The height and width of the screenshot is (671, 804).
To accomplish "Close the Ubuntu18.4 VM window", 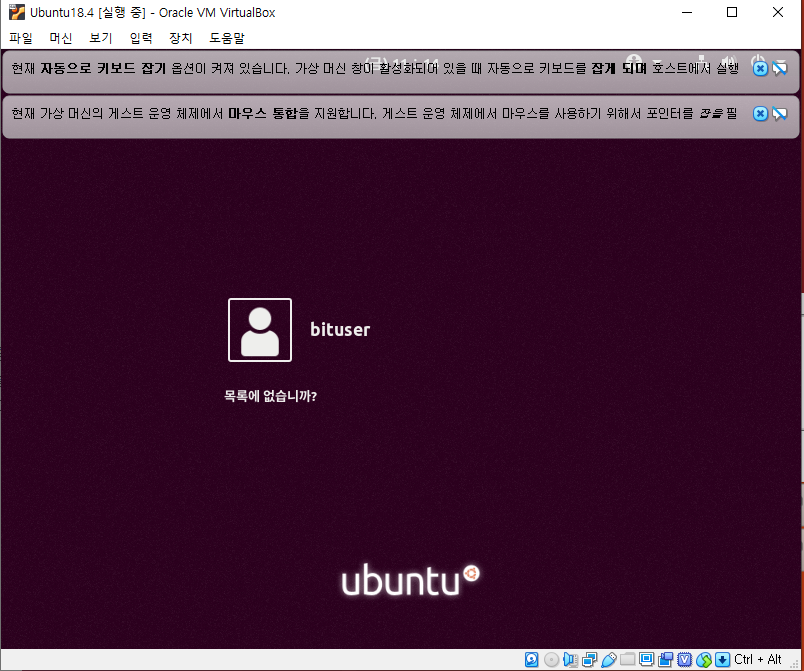I will click(x=778, y=12).
